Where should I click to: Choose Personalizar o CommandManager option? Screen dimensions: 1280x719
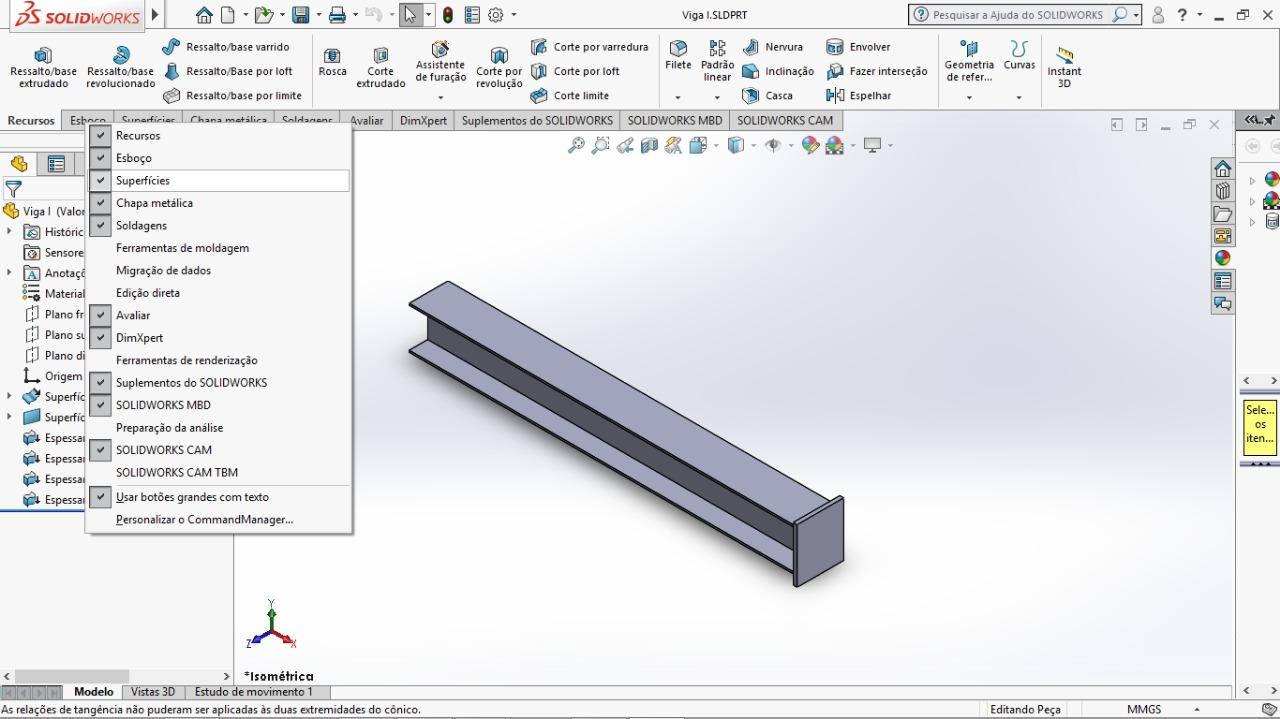pos(204,520)
